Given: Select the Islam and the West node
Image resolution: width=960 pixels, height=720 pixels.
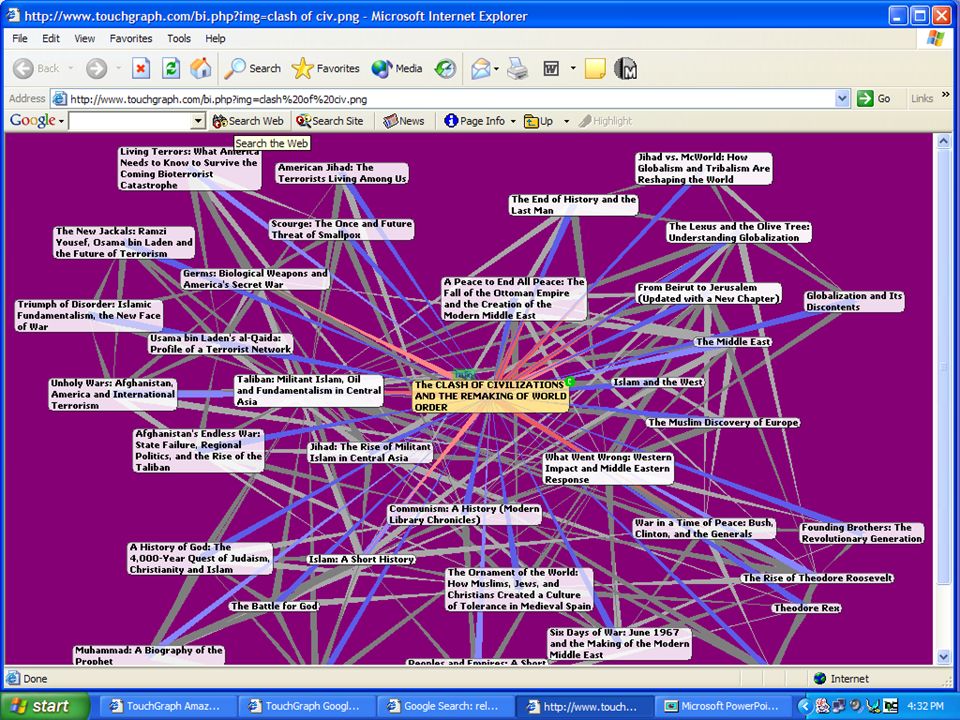Looking at the screenshot, I should click(x=658, y=382).
